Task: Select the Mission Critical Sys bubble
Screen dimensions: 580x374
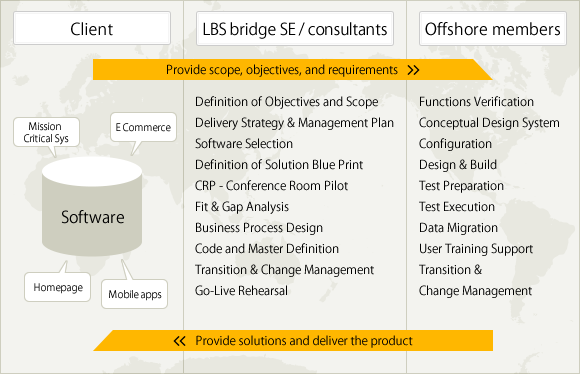Action: coord(46,132)
